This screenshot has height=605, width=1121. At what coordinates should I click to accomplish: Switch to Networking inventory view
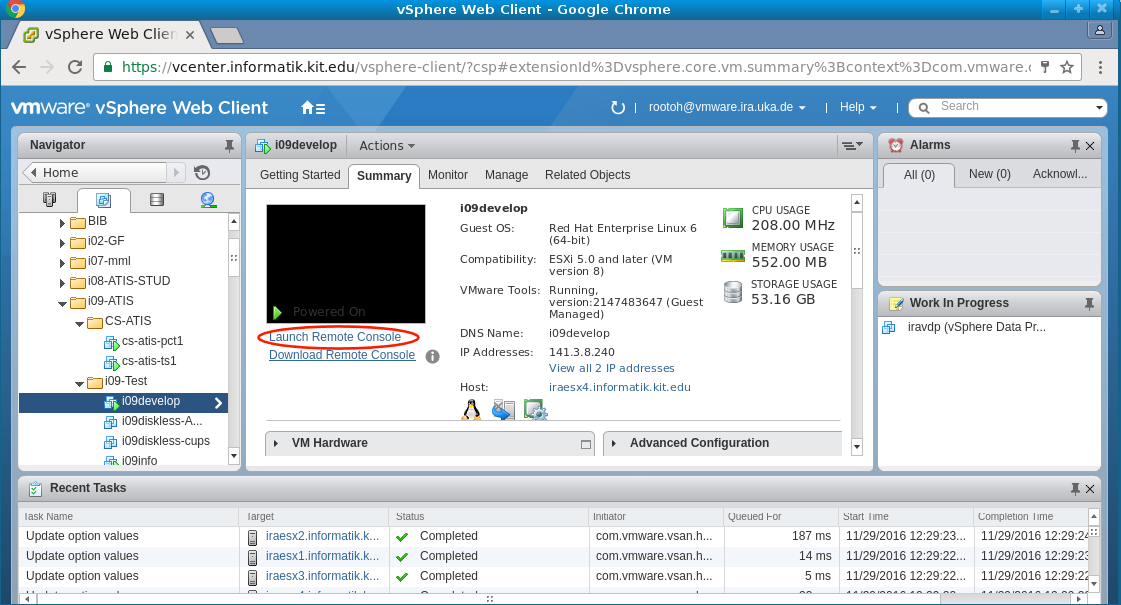208,200
